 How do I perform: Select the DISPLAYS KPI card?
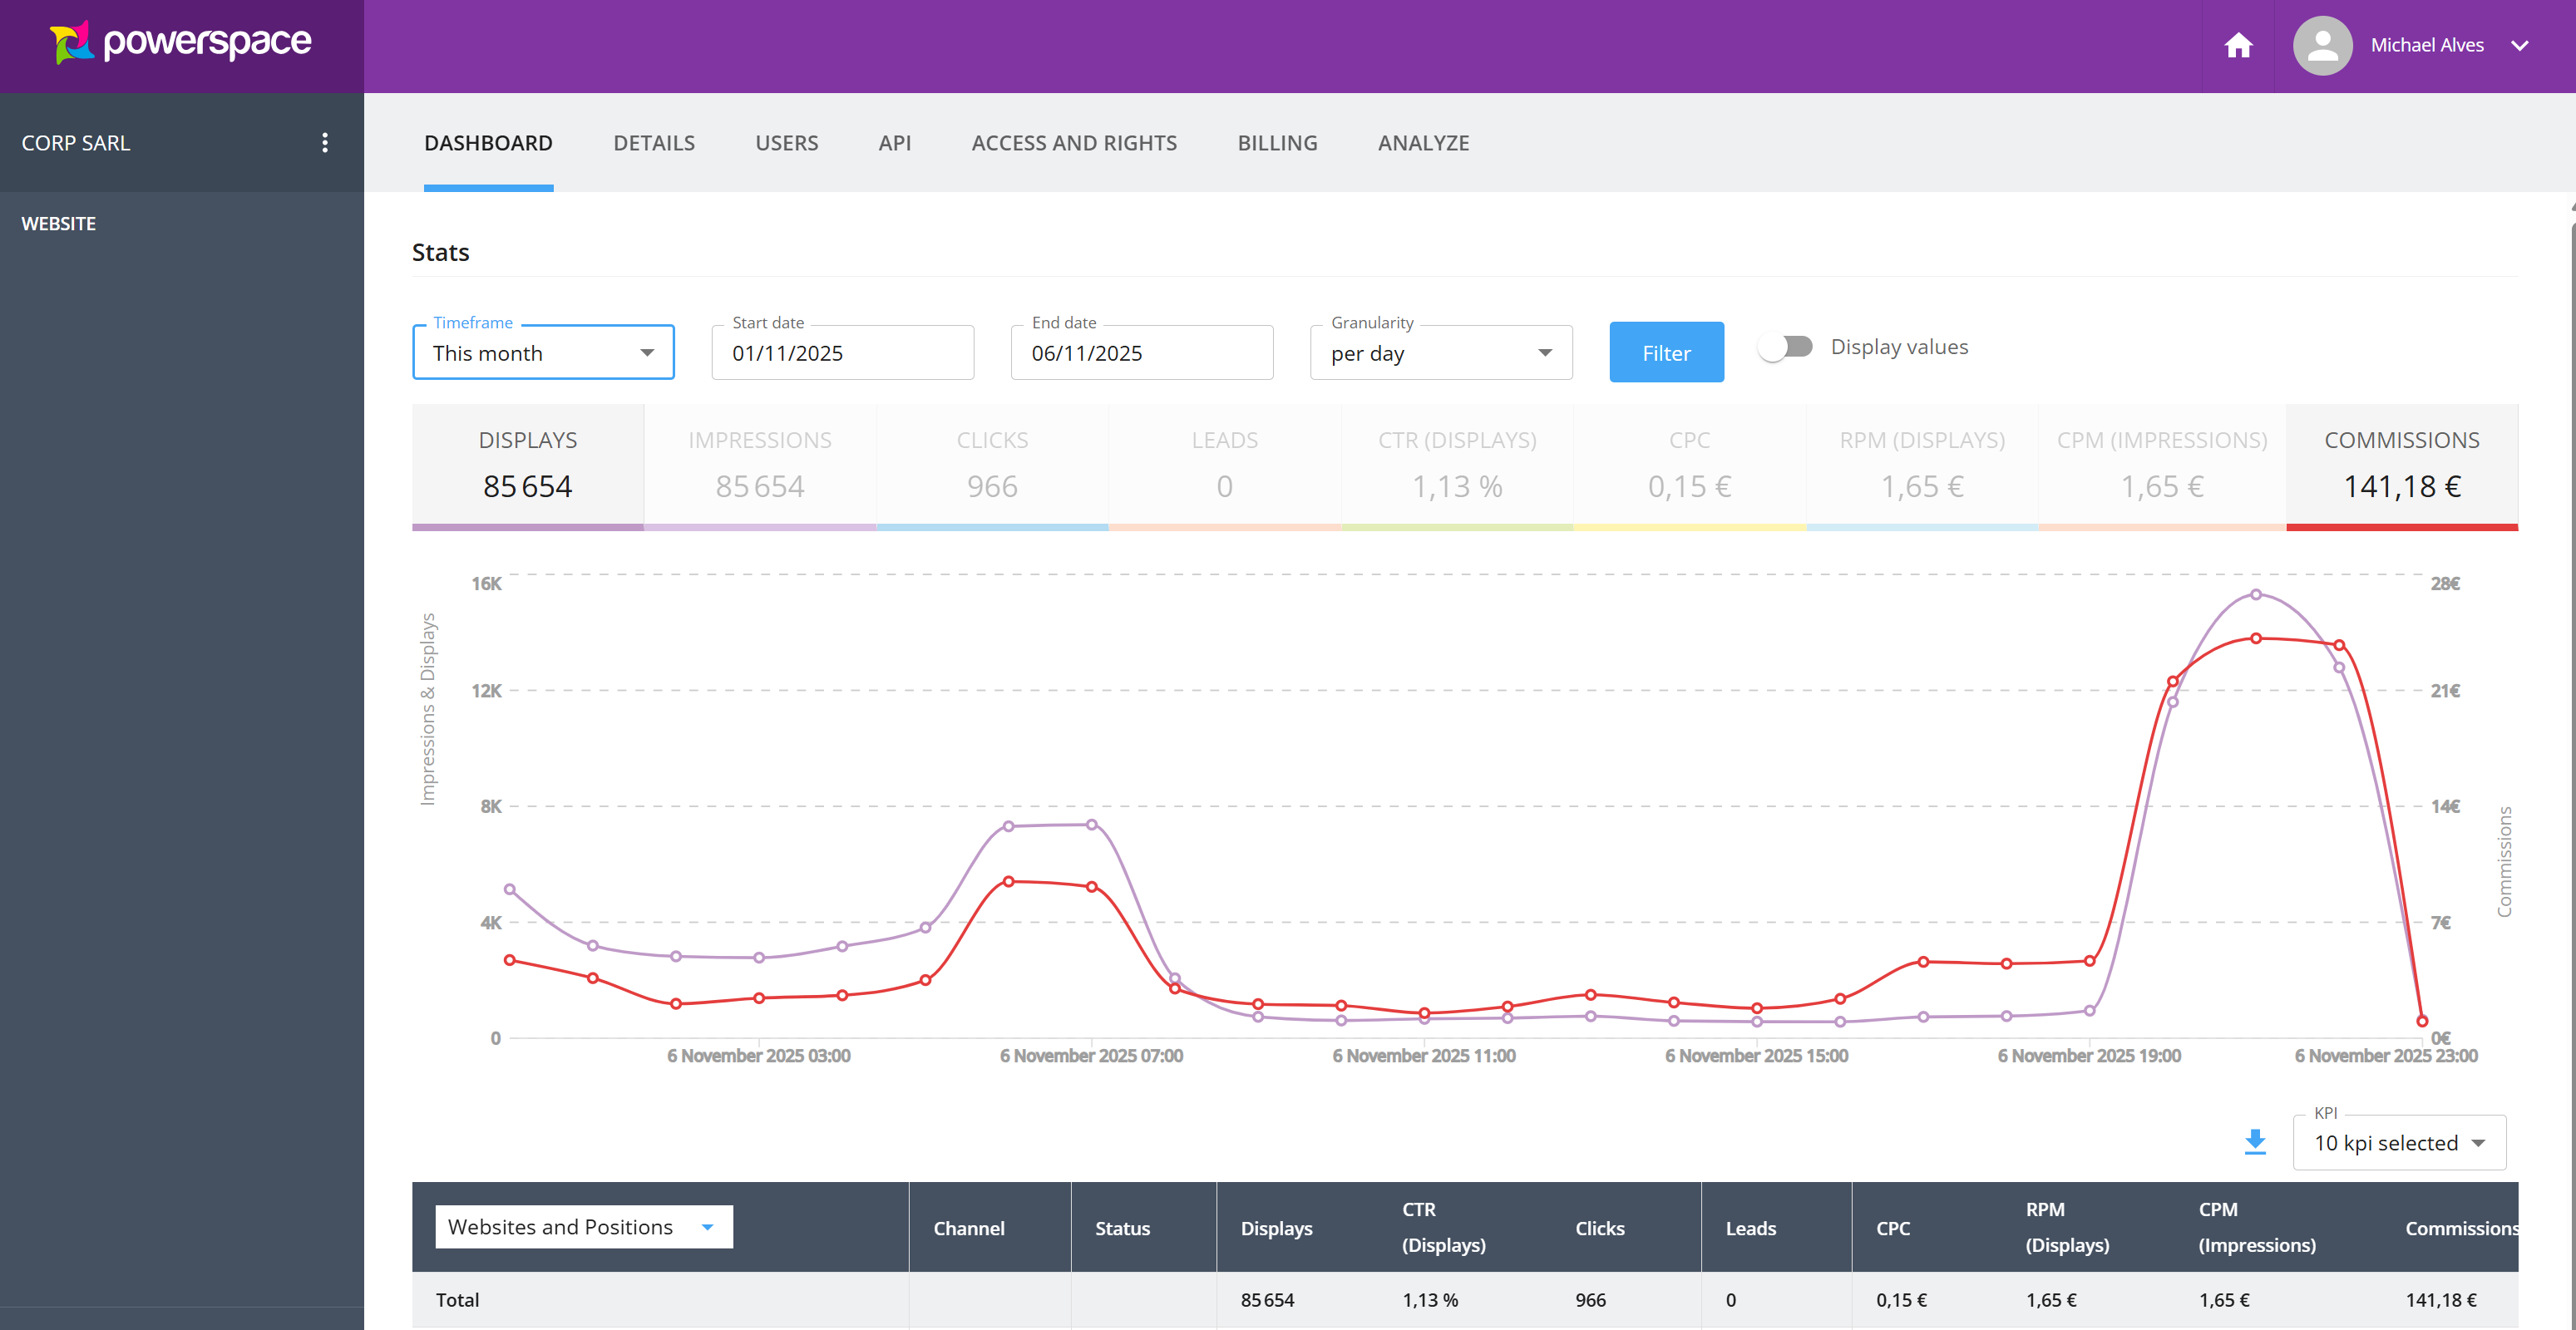point(528,465)
